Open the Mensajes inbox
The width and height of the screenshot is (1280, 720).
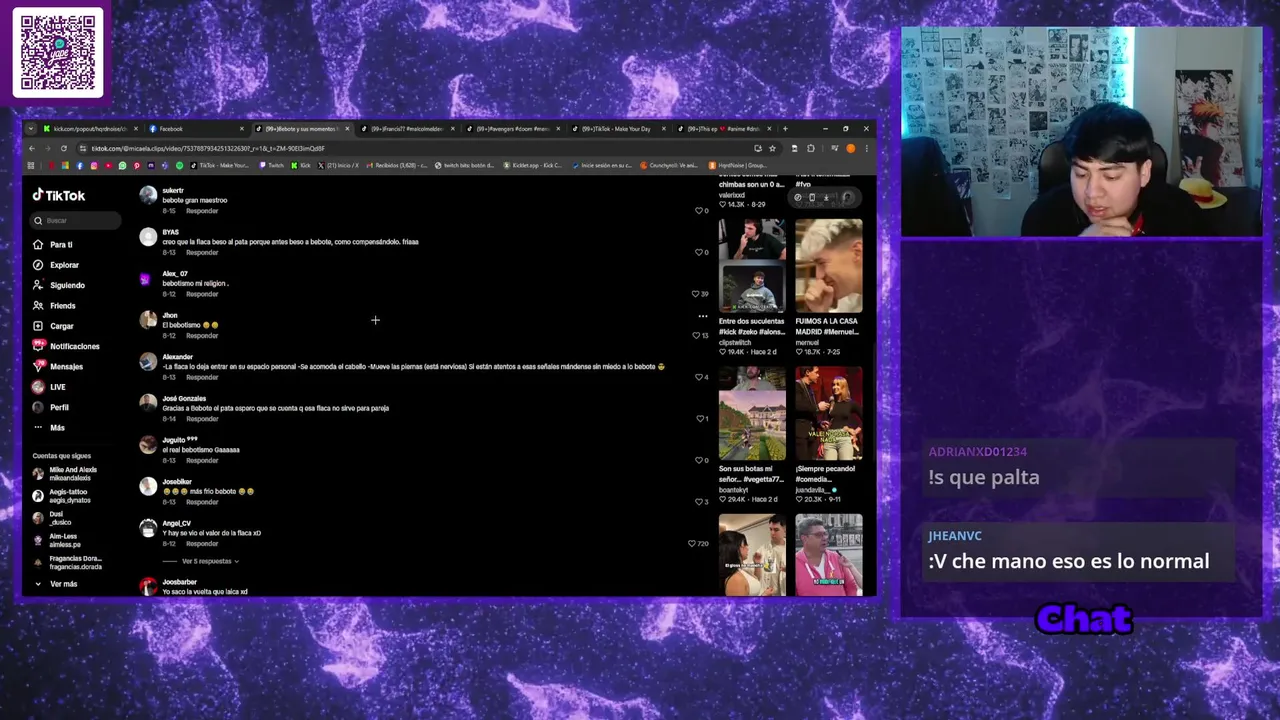[58, 367]
